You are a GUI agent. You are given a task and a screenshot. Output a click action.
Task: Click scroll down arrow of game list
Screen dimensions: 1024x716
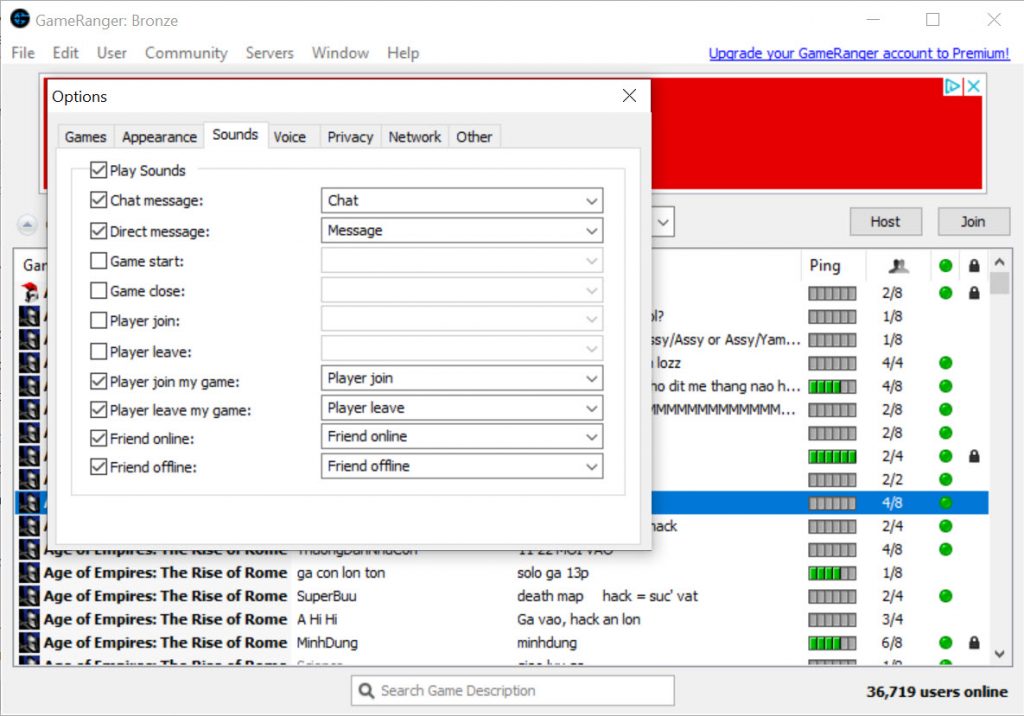tap(999, 654)
